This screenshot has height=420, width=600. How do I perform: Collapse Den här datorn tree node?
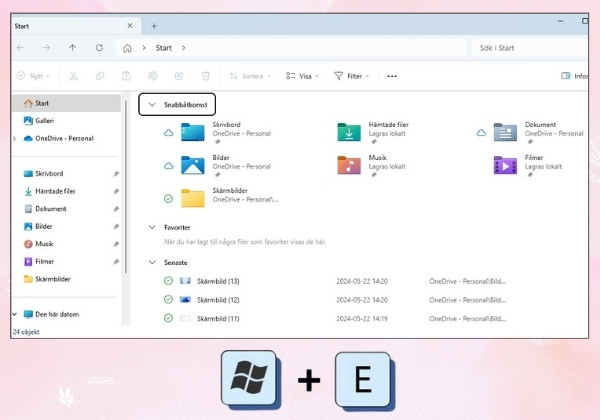(x=15, y=314)
